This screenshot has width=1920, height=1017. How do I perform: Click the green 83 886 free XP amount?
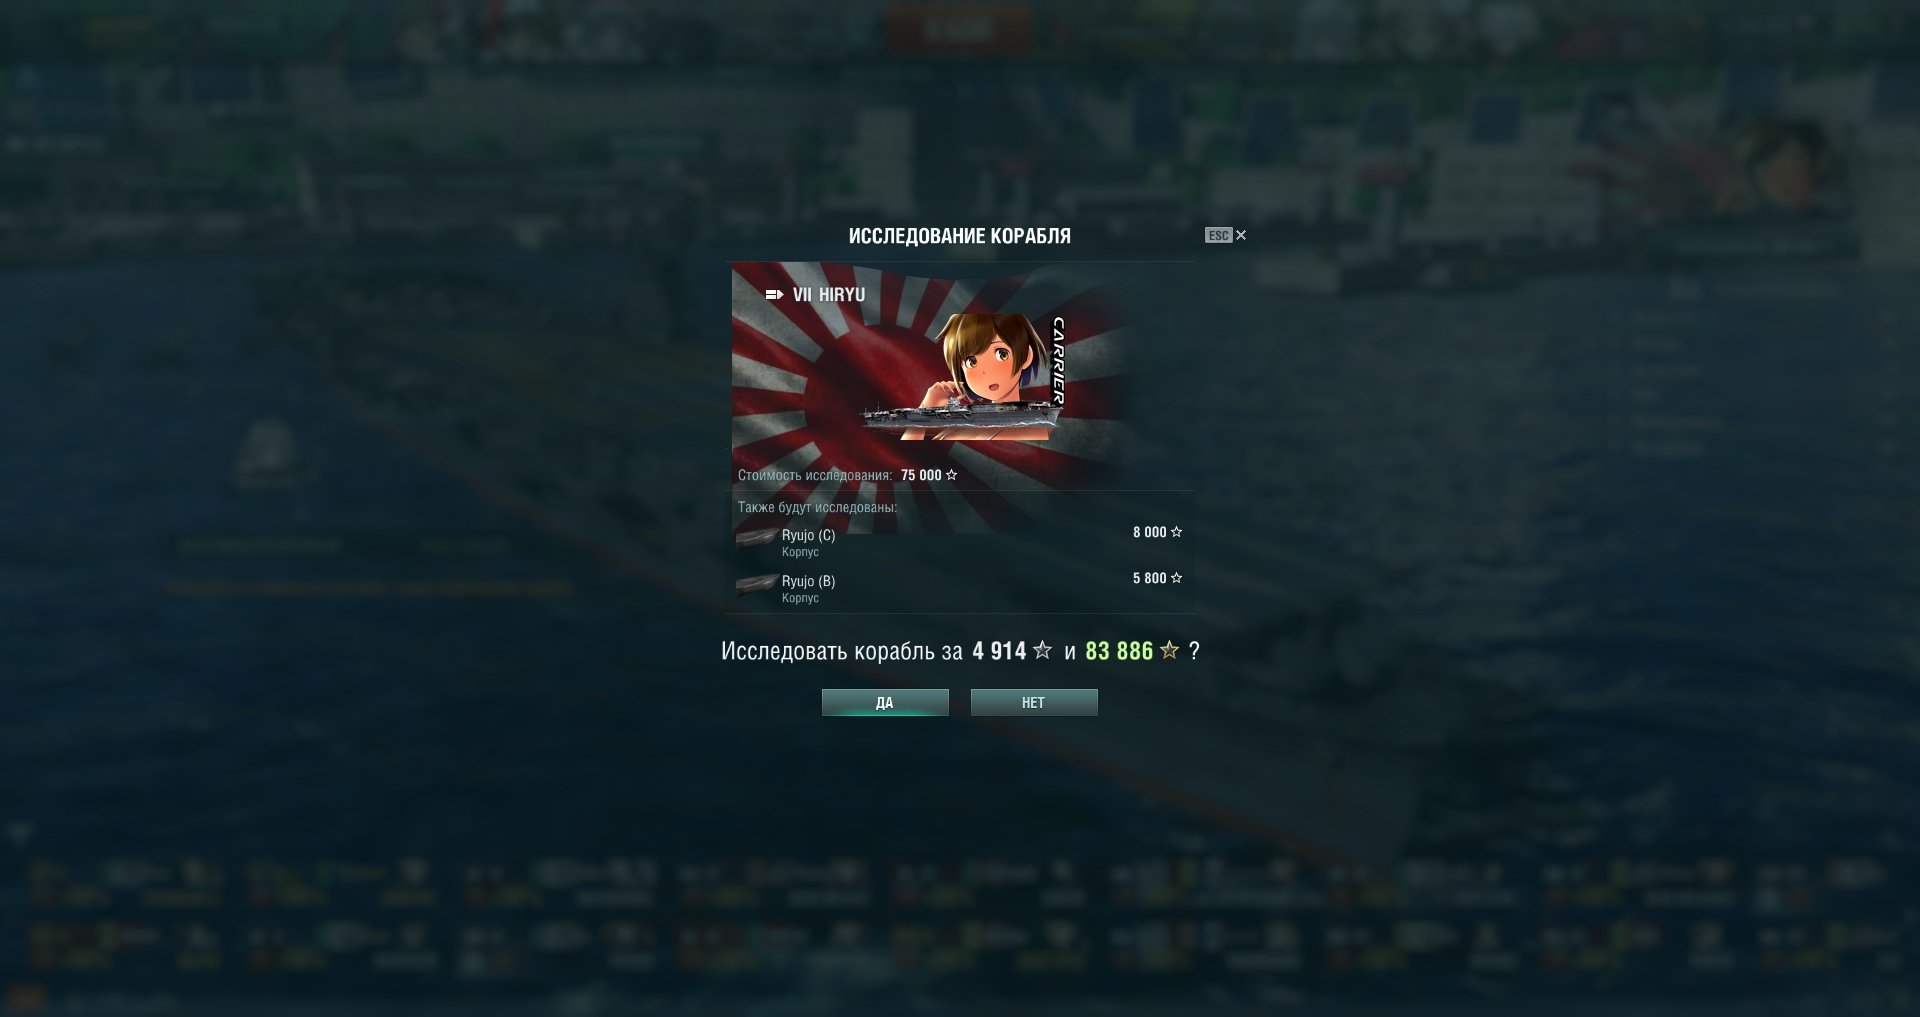pos(1119,651)
